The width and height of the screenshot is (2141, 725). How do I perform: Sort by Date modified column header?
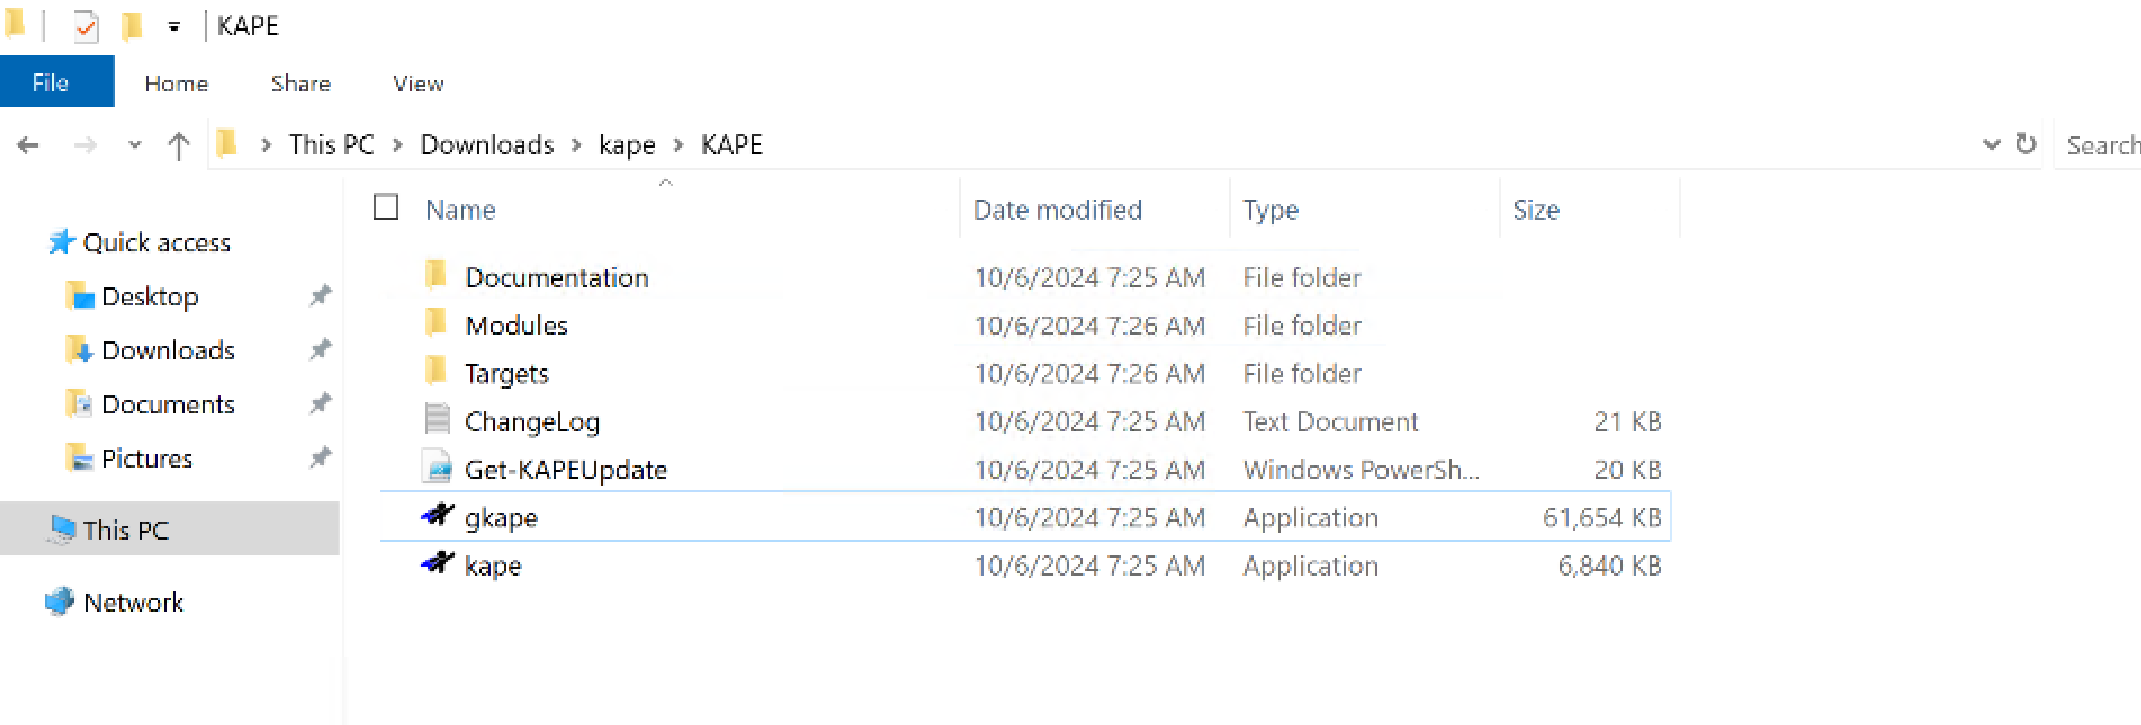tap(1058, 210)
